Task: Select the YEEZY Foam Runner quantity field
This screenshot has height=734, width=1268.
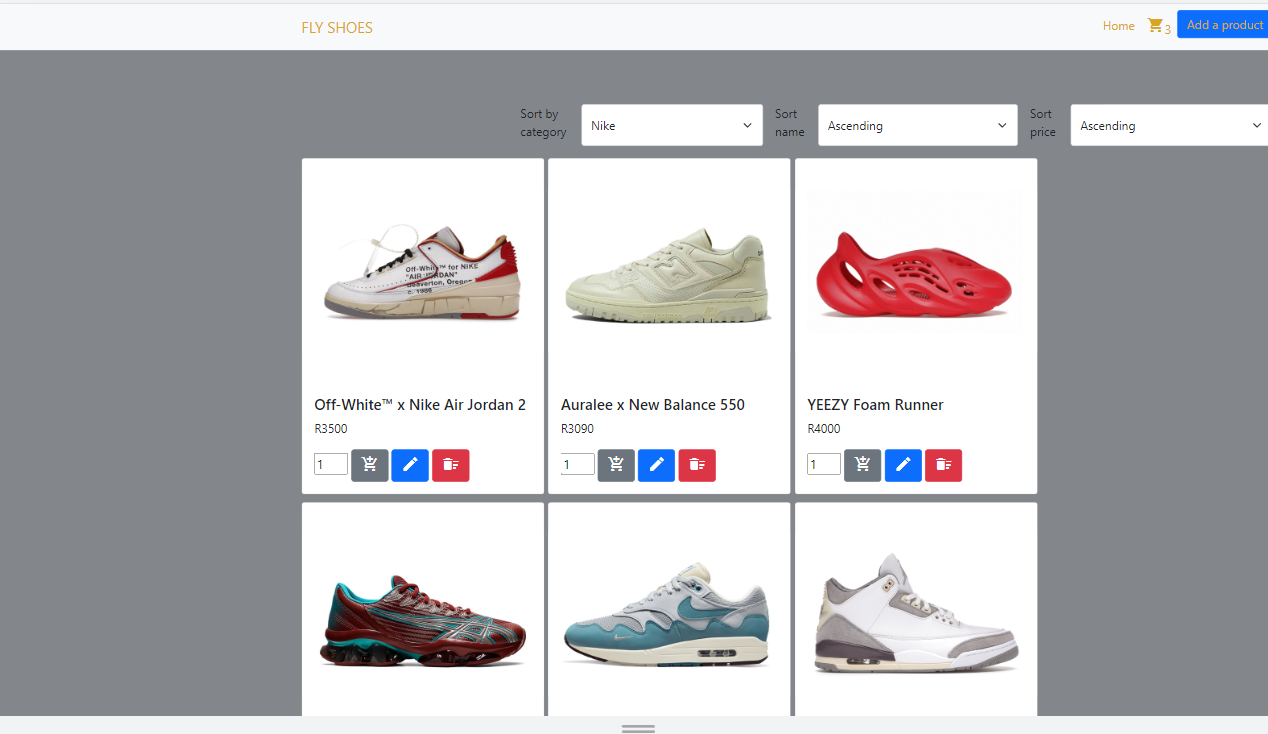Action: [x=823, y=464]
